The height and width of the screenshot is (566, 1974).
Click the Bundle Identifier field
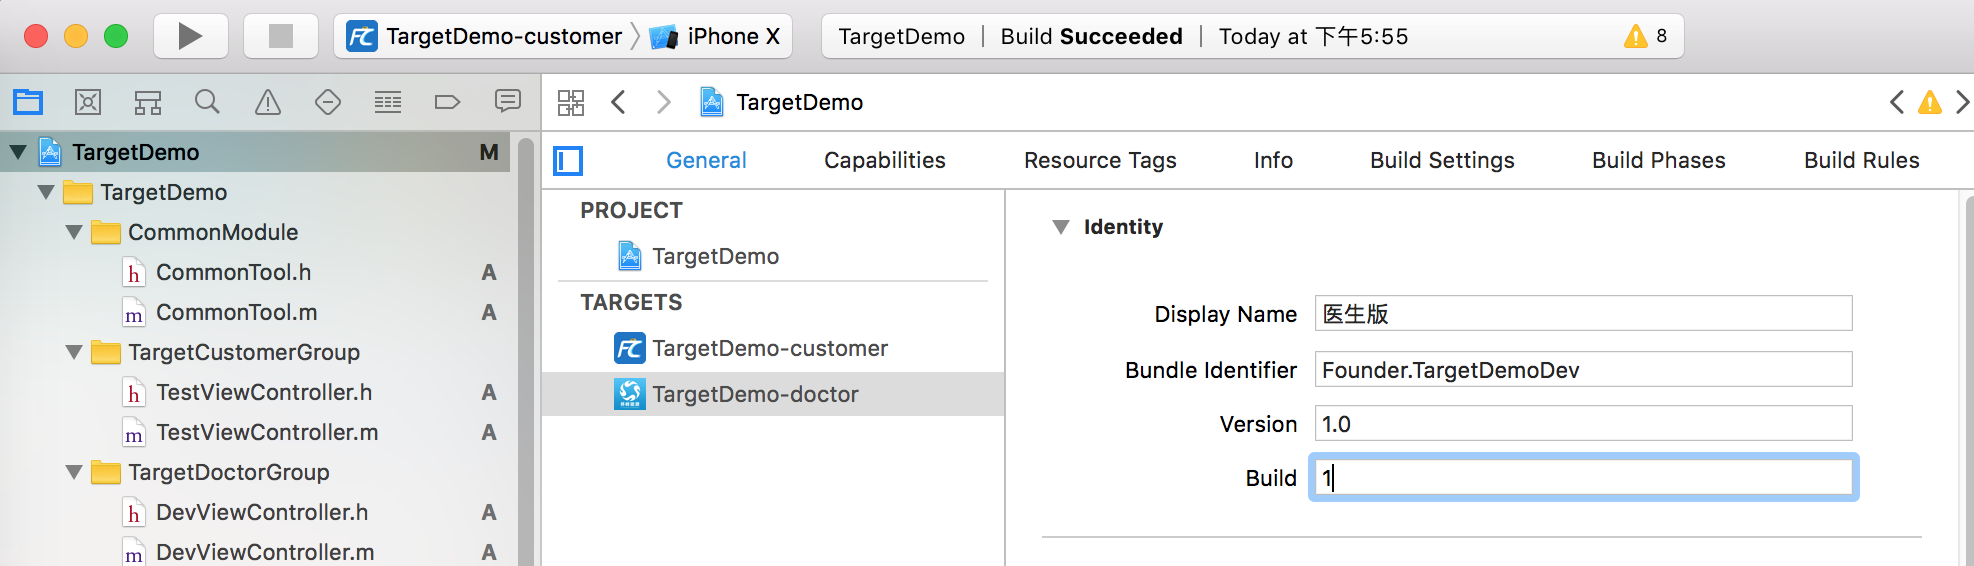coord(1583,369)
